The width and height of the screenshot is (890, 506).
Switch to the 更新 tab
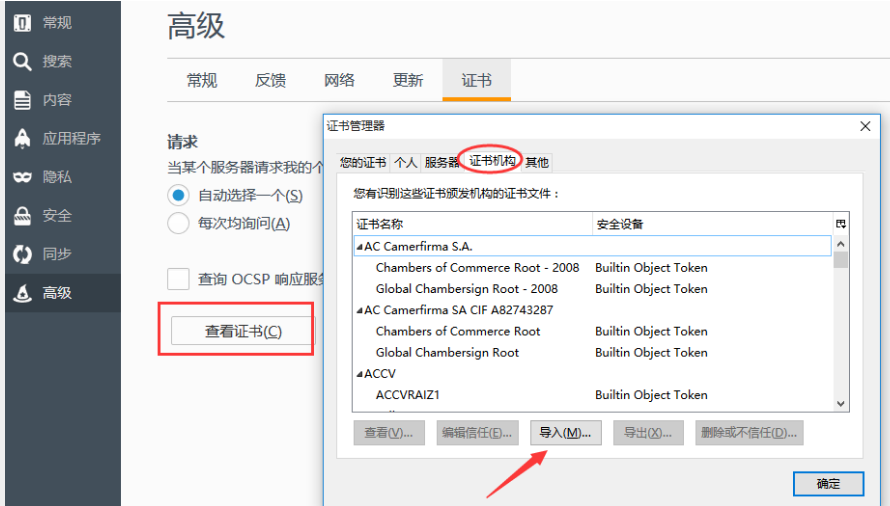pyautogui.click(x=408, y=81)
